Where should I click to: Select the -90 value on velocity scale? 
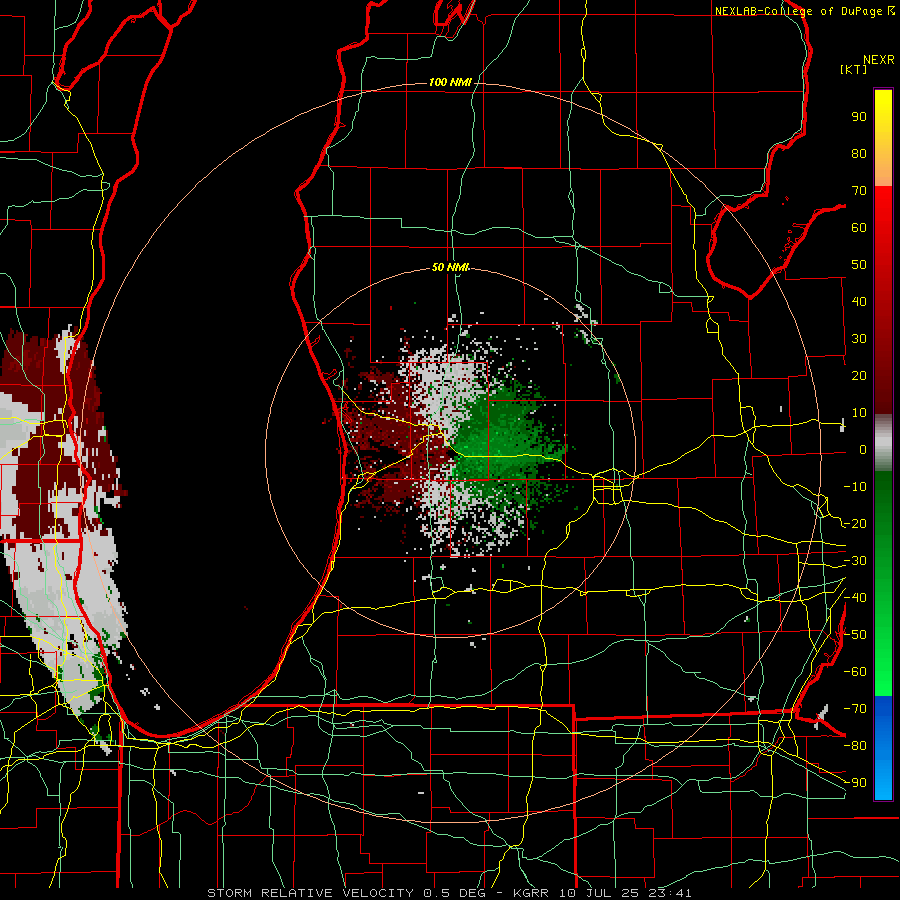(855, 782)
